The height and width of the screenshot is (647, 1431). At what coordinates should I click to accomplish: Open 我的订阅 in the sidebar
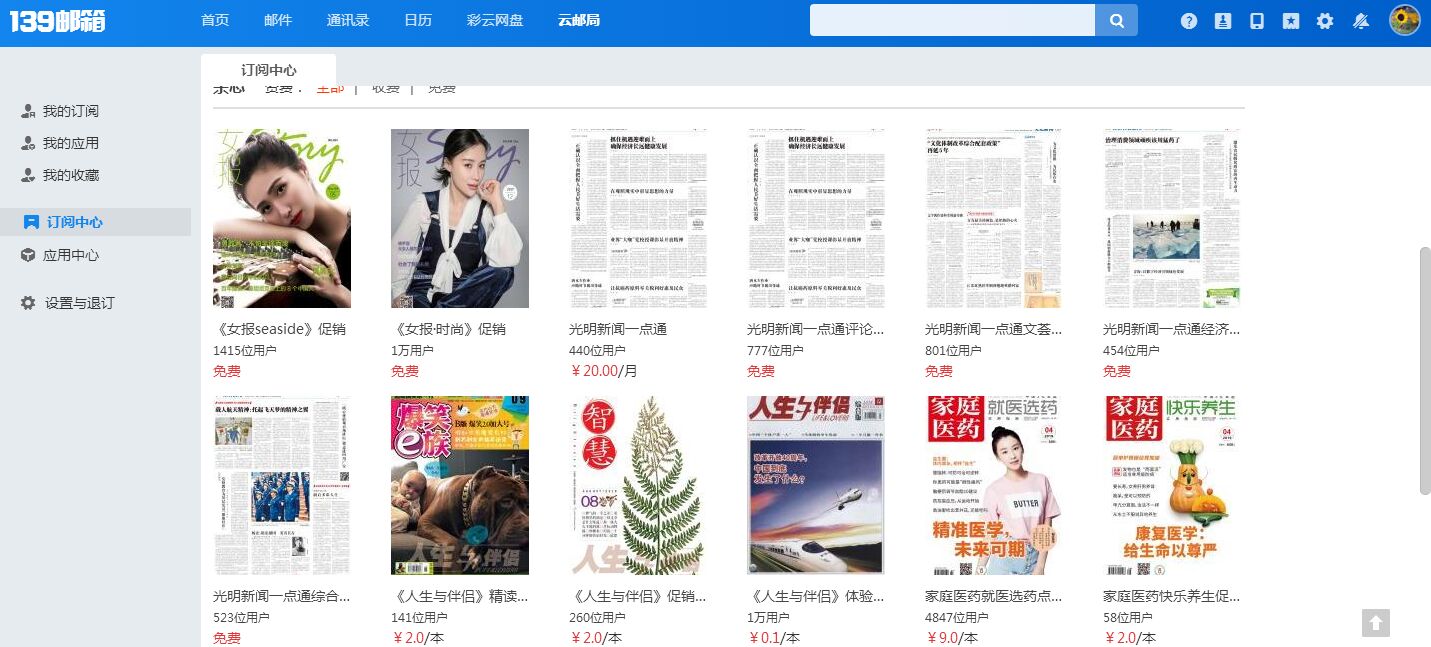pos(70,111)
